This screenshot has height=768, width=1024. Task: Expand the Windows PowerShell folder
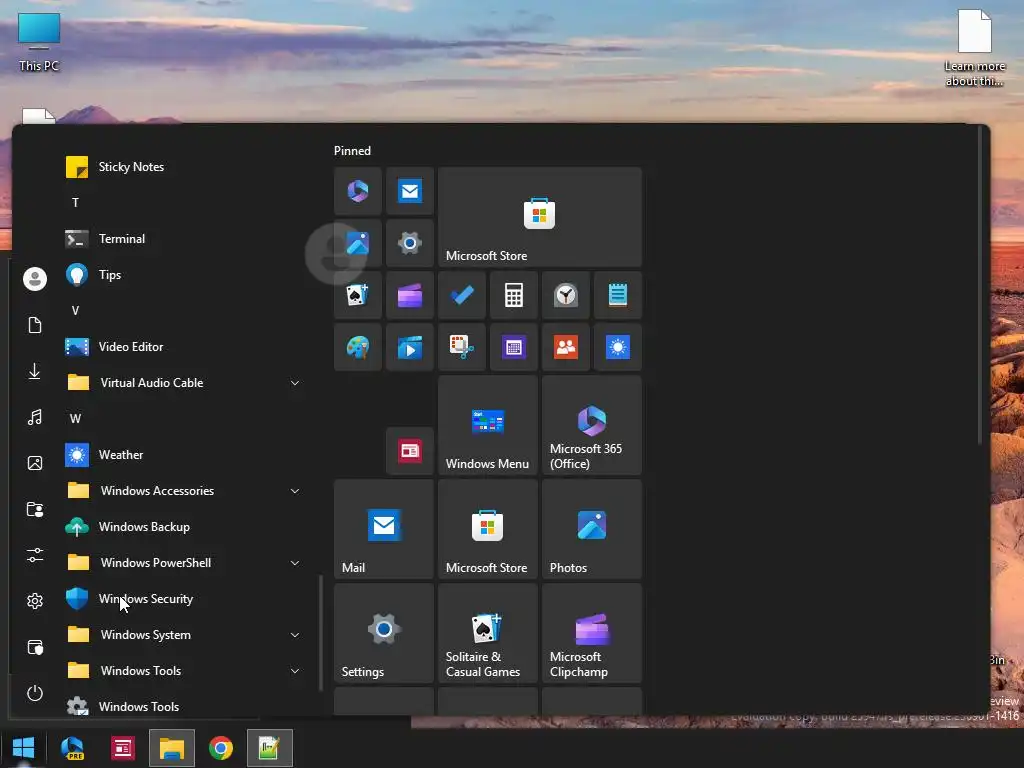pyautogui.click(x=295, y=563)
